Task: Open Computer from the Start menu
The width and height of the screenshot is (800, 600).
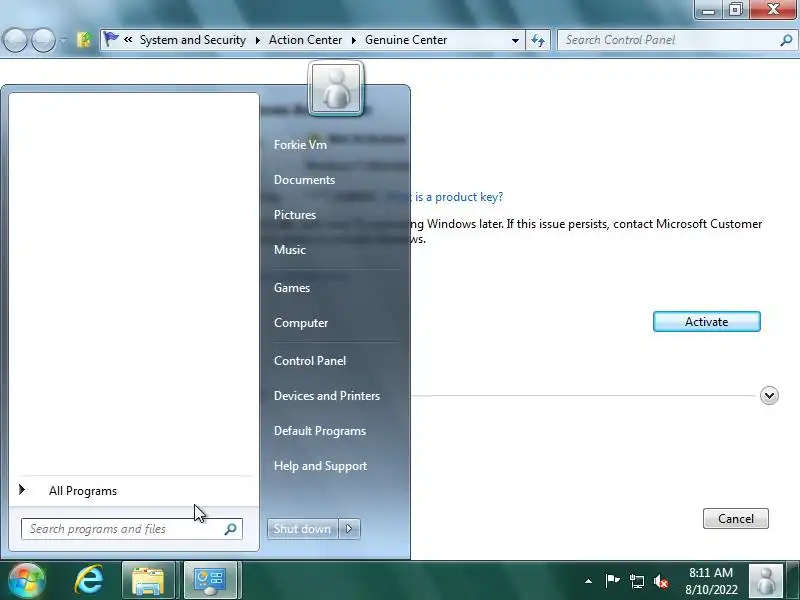Action: click(301, 323)
